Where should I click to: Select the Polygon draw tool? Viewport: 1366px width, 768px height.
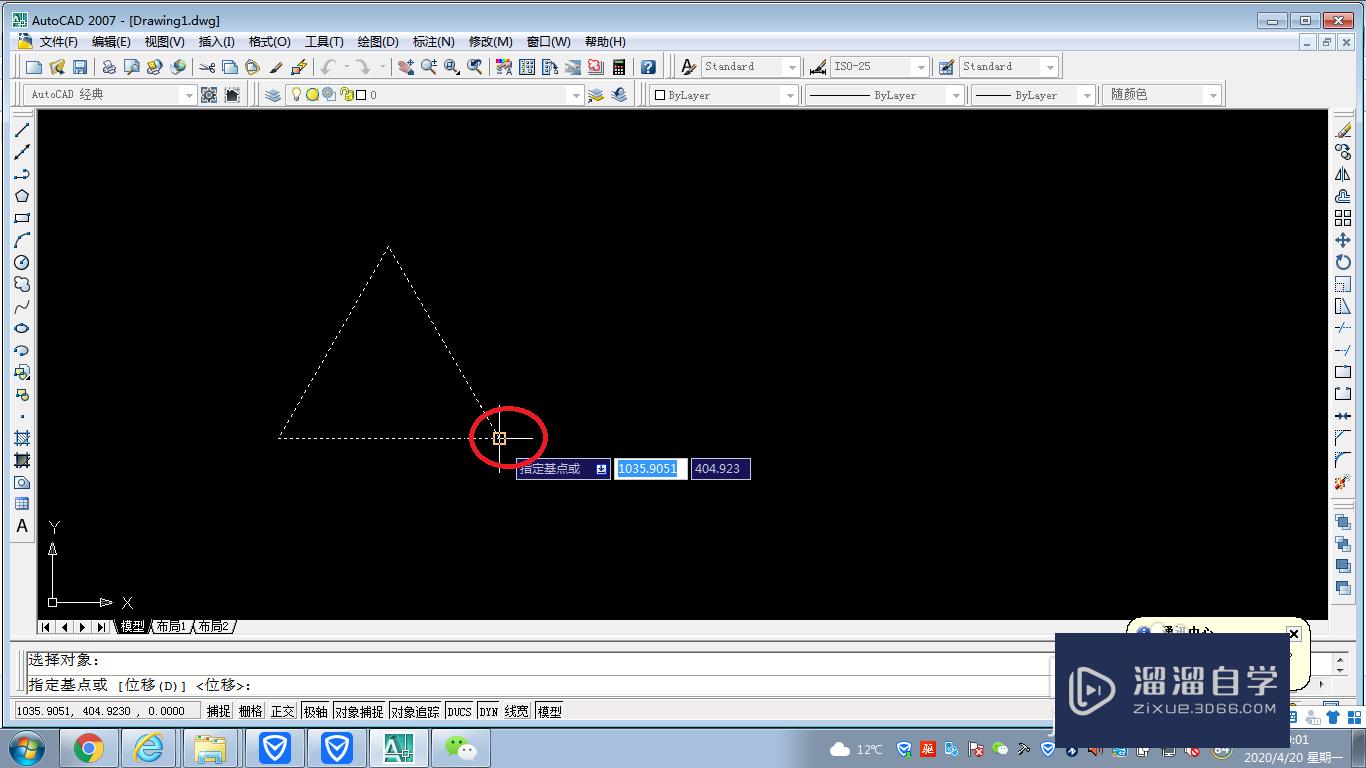pyautogui.click(x=22, y=196)
